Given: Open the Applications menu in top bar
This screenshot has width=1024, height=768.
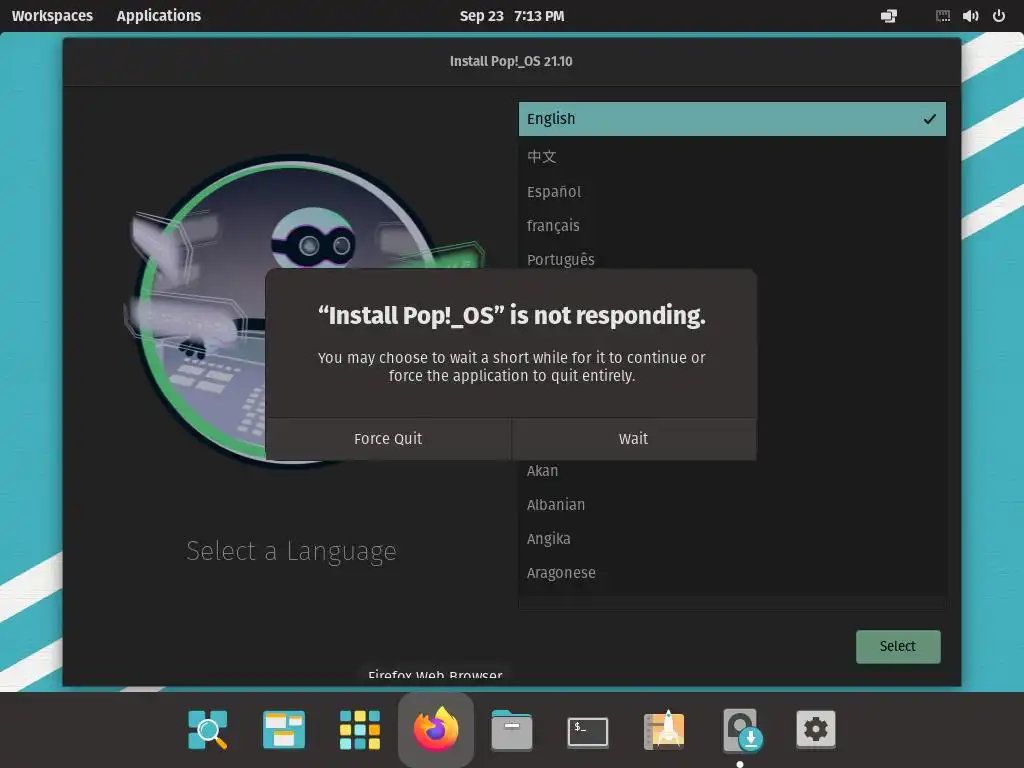Looking at the screenshot, I should tap(159, 16).
